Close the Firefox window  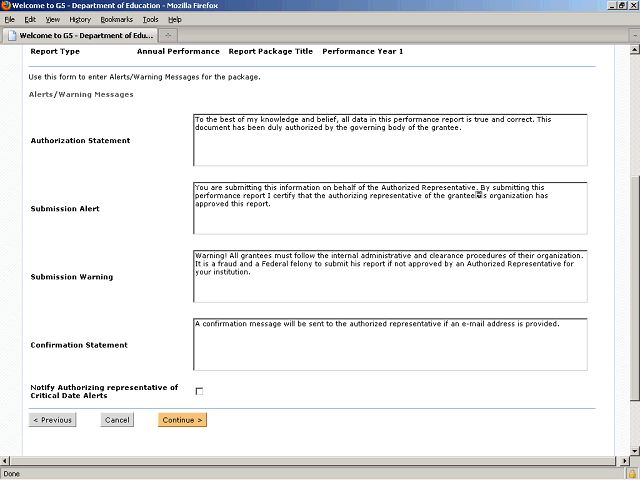[x=633, y=5]
